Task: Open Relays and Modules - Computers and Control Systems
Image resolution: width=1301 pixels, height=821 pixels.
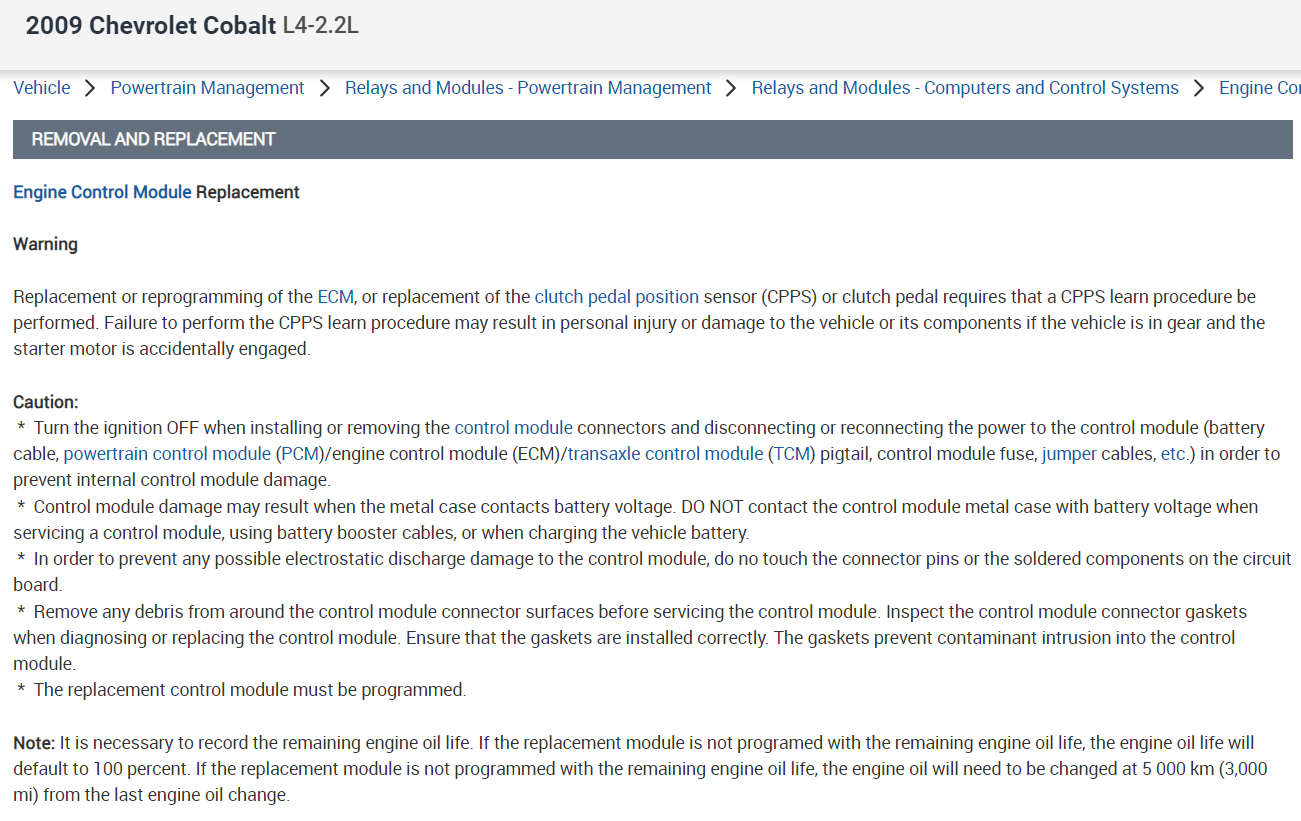Action: [965, 88]
